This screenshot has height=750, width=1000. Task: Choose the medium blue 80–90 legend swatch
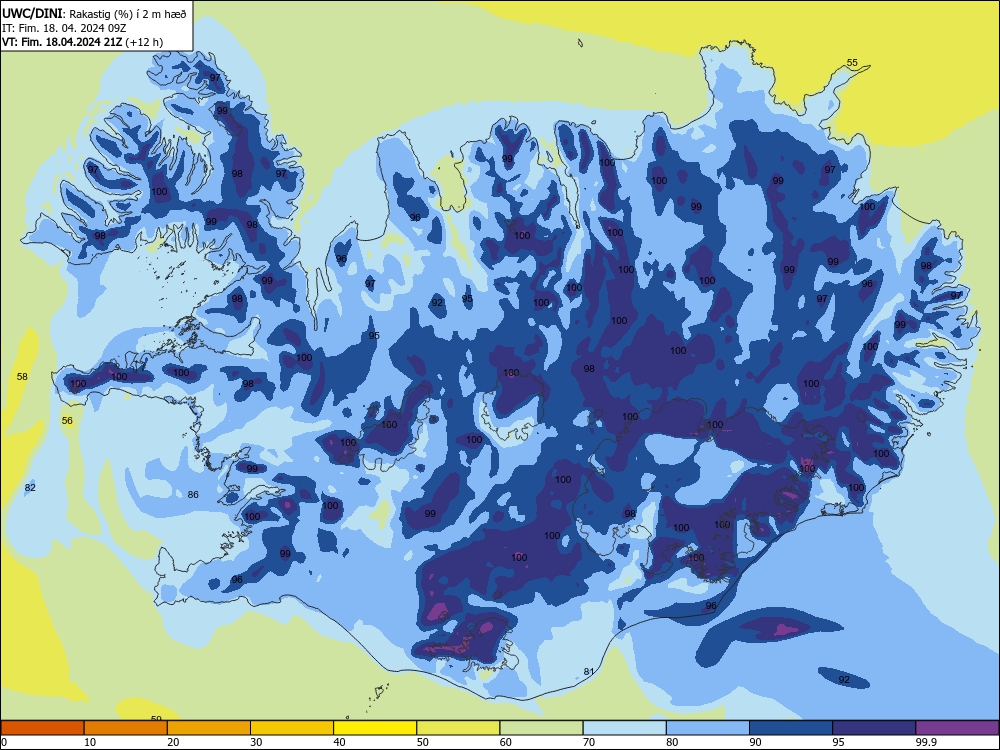click(x=708, y=728)
